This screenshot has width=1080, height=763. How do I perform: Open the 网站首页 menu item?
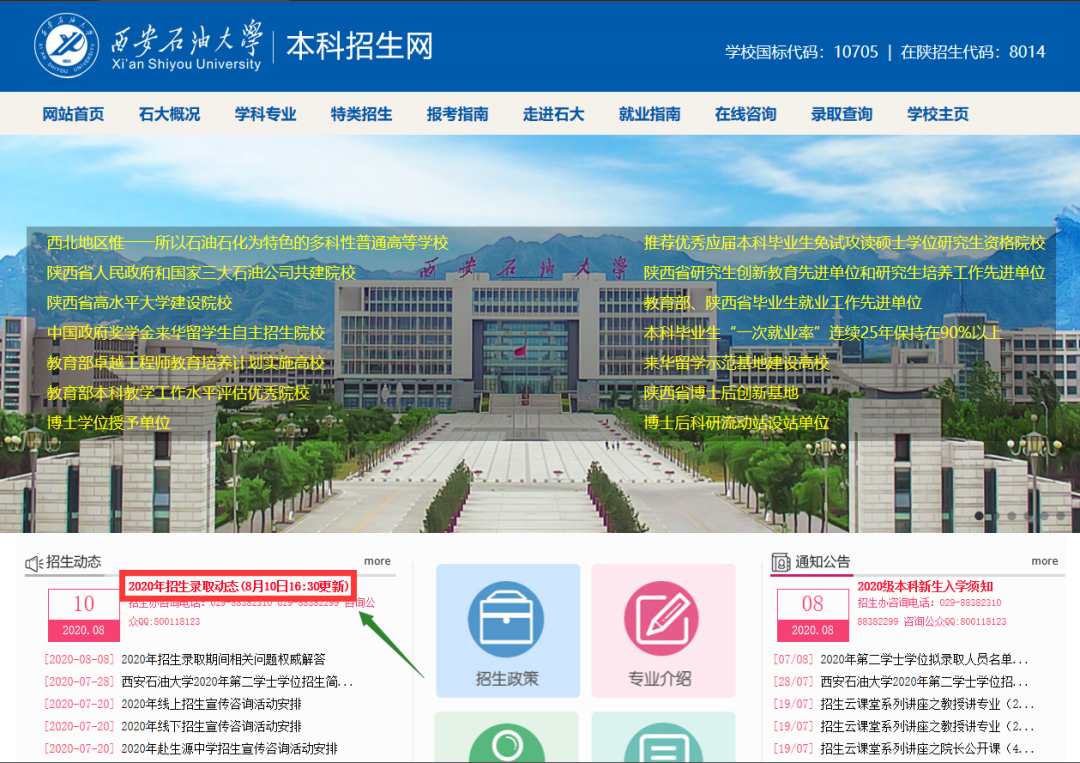click(x=73, y=114)
